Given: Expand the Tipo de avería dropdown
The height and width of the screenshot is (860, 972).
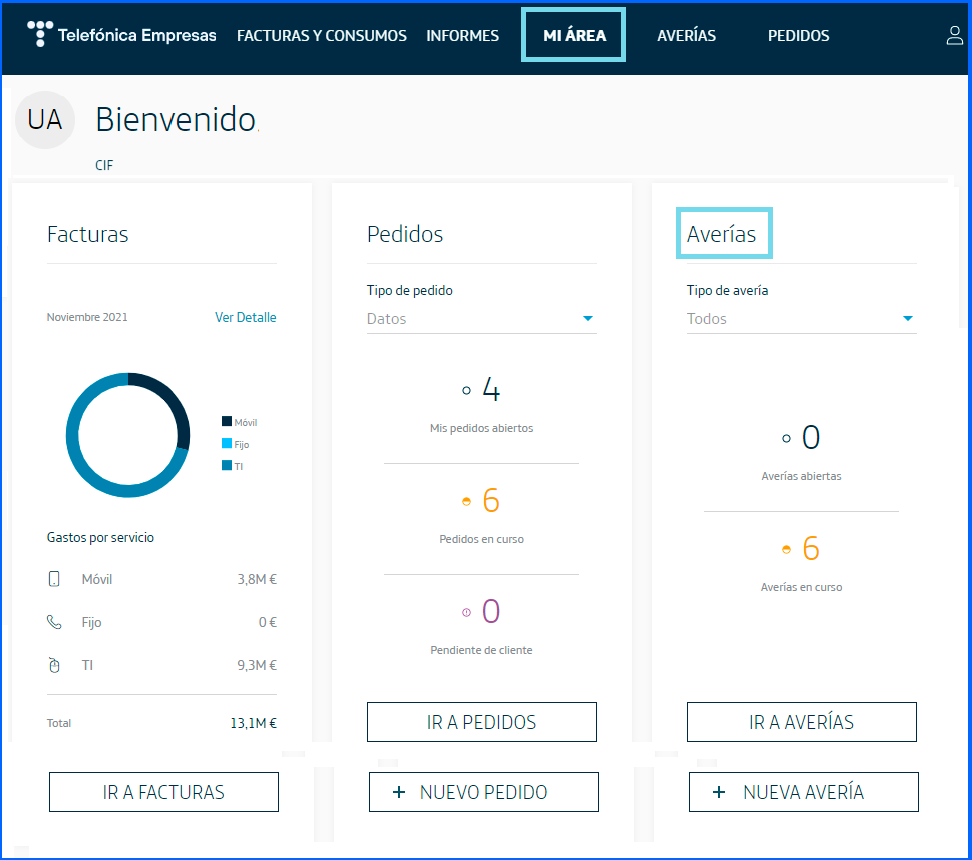Looking at the screenshot, I should [x=908, y=319].
